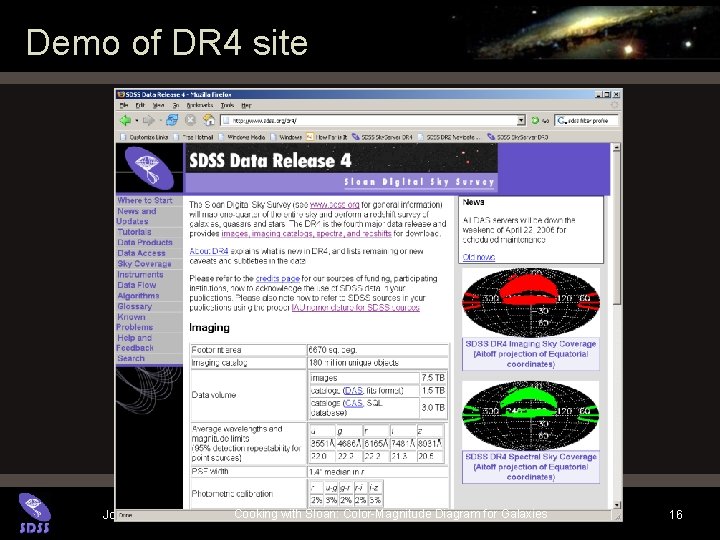Screen dimensions: 720x540
Task: Open News and Updates sidebar link
Action: click(x=136, y=216)
